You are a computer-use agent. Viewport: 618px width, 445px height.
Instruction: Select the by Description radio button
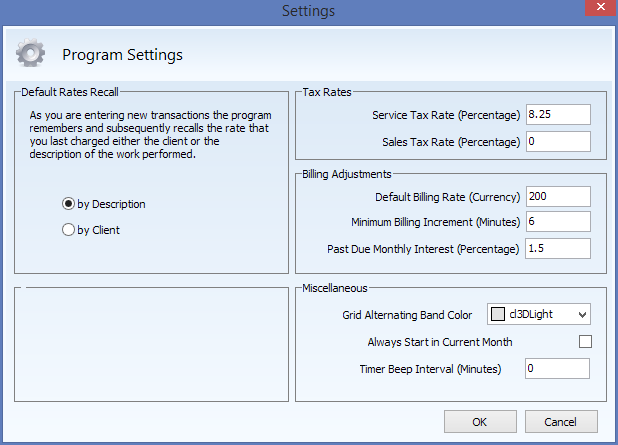(68, 204)
